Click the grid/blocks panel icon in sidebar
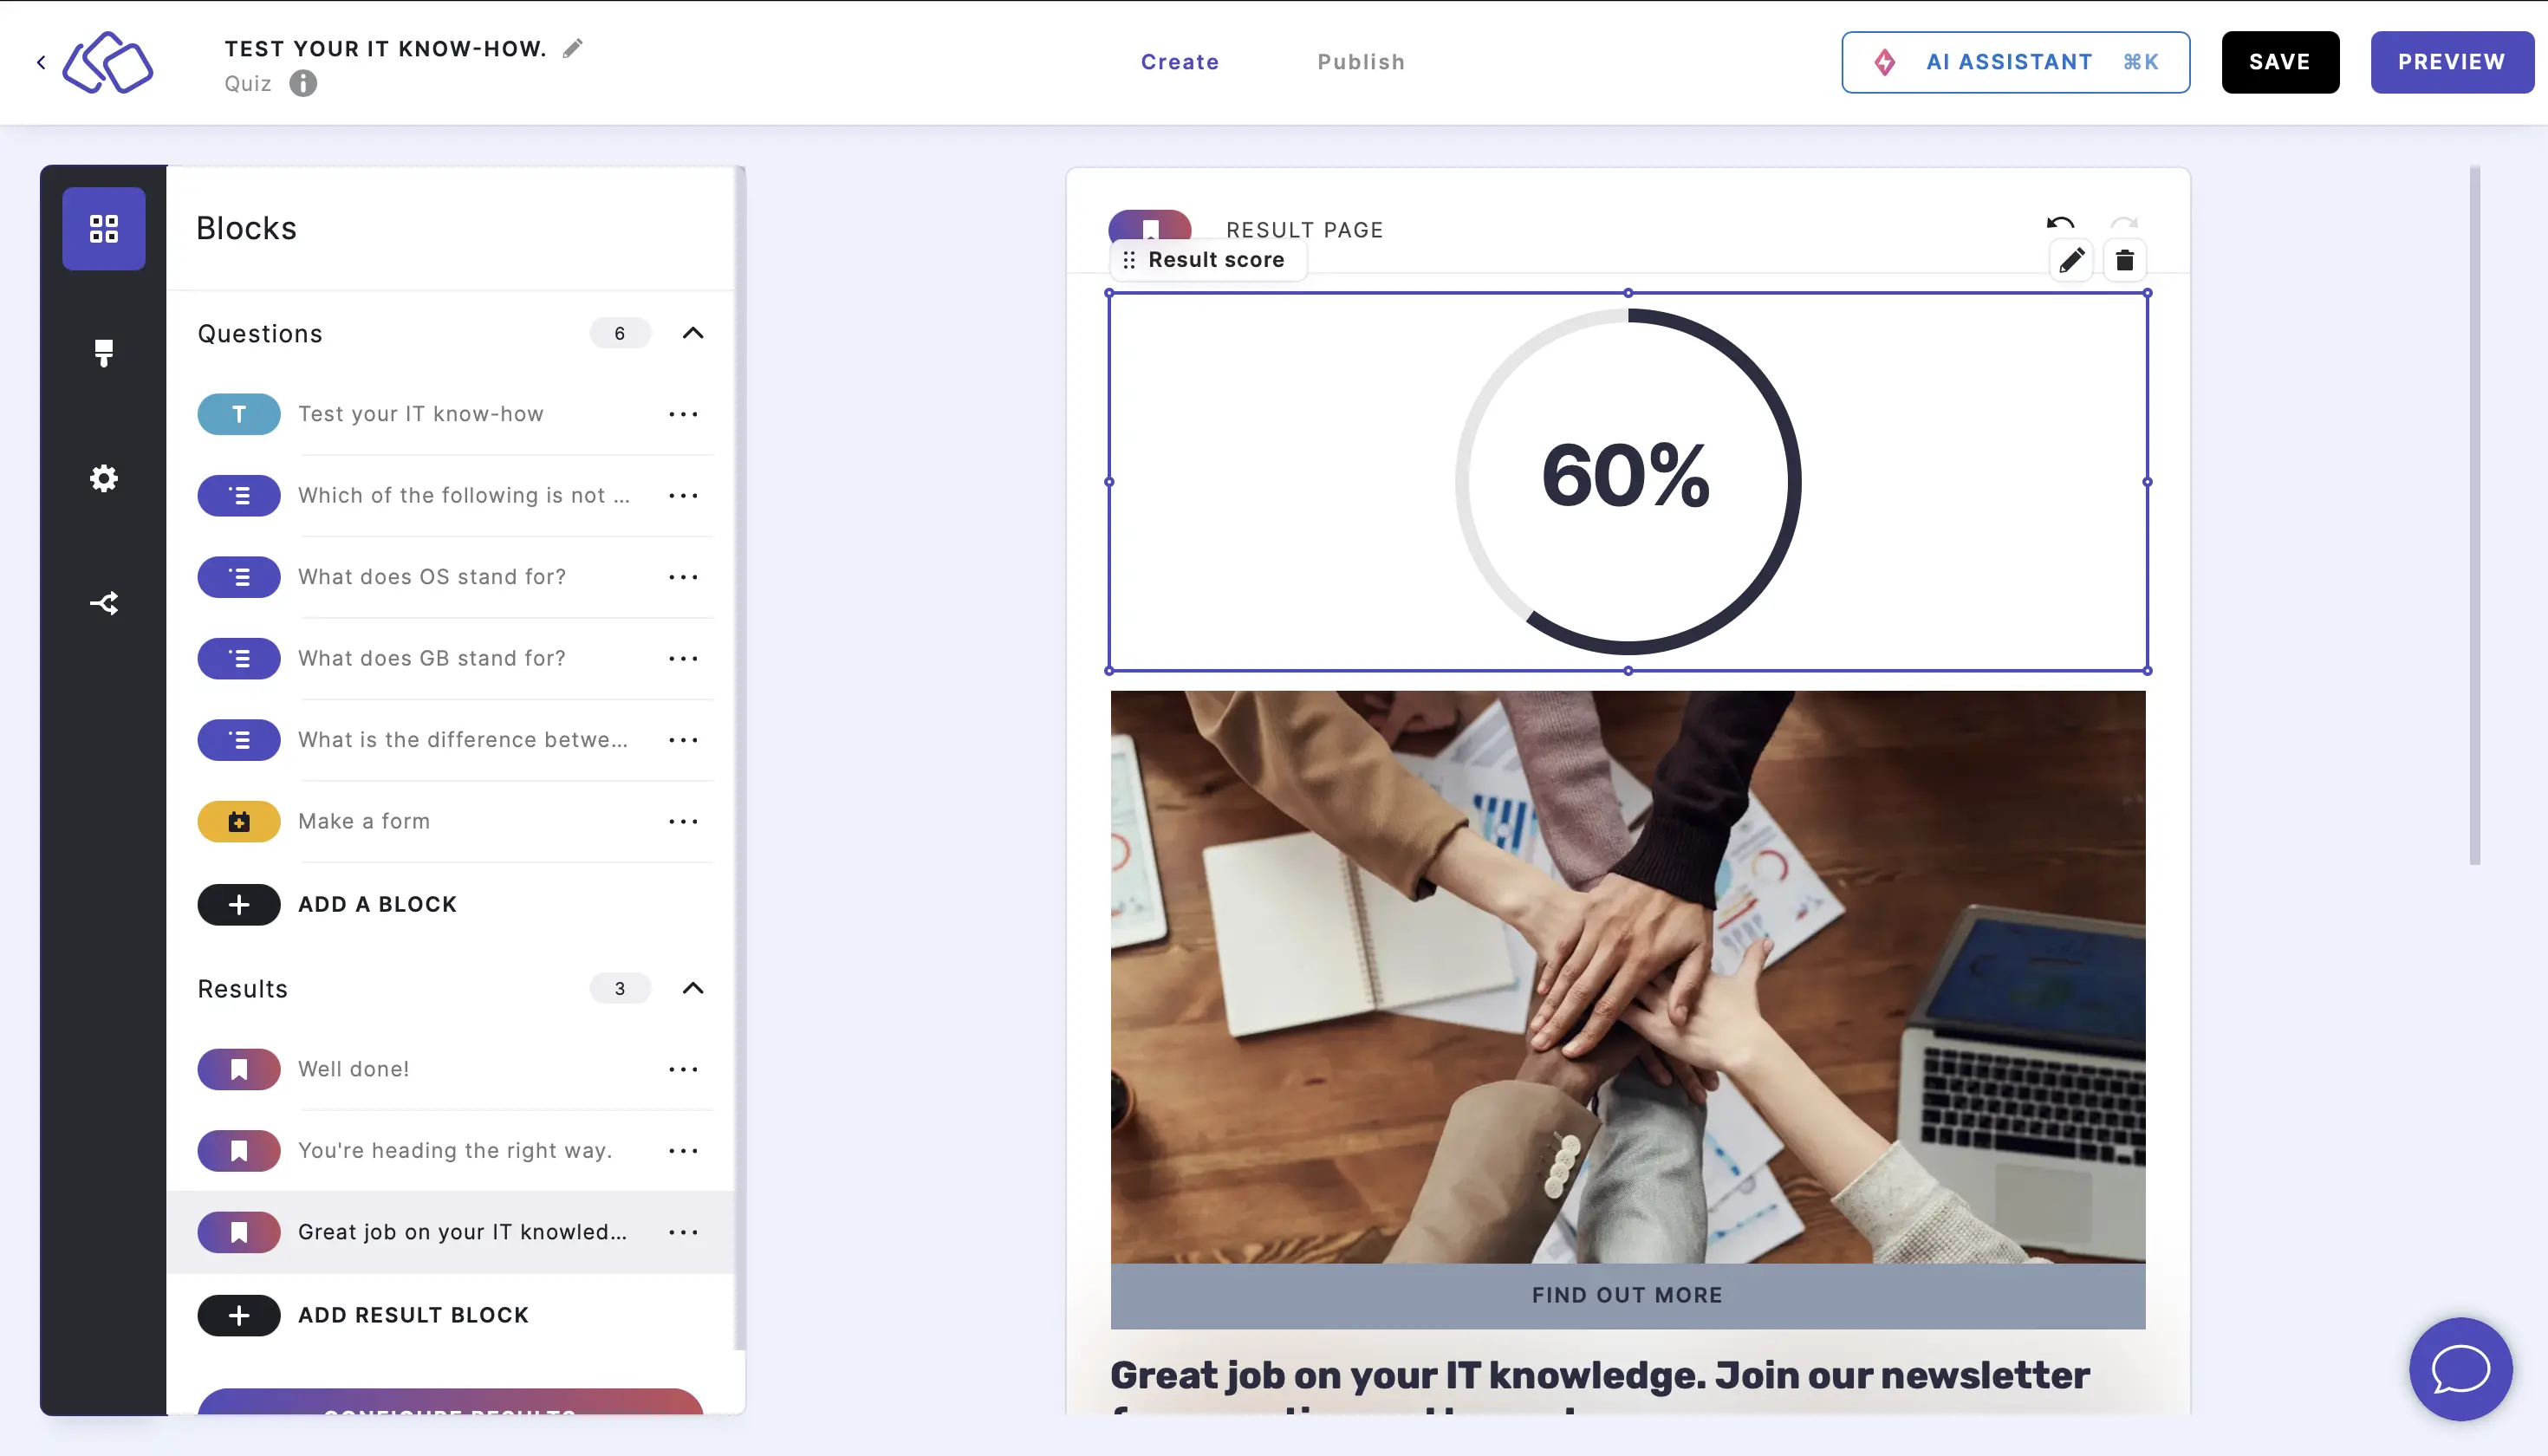 tap(103, 227)
